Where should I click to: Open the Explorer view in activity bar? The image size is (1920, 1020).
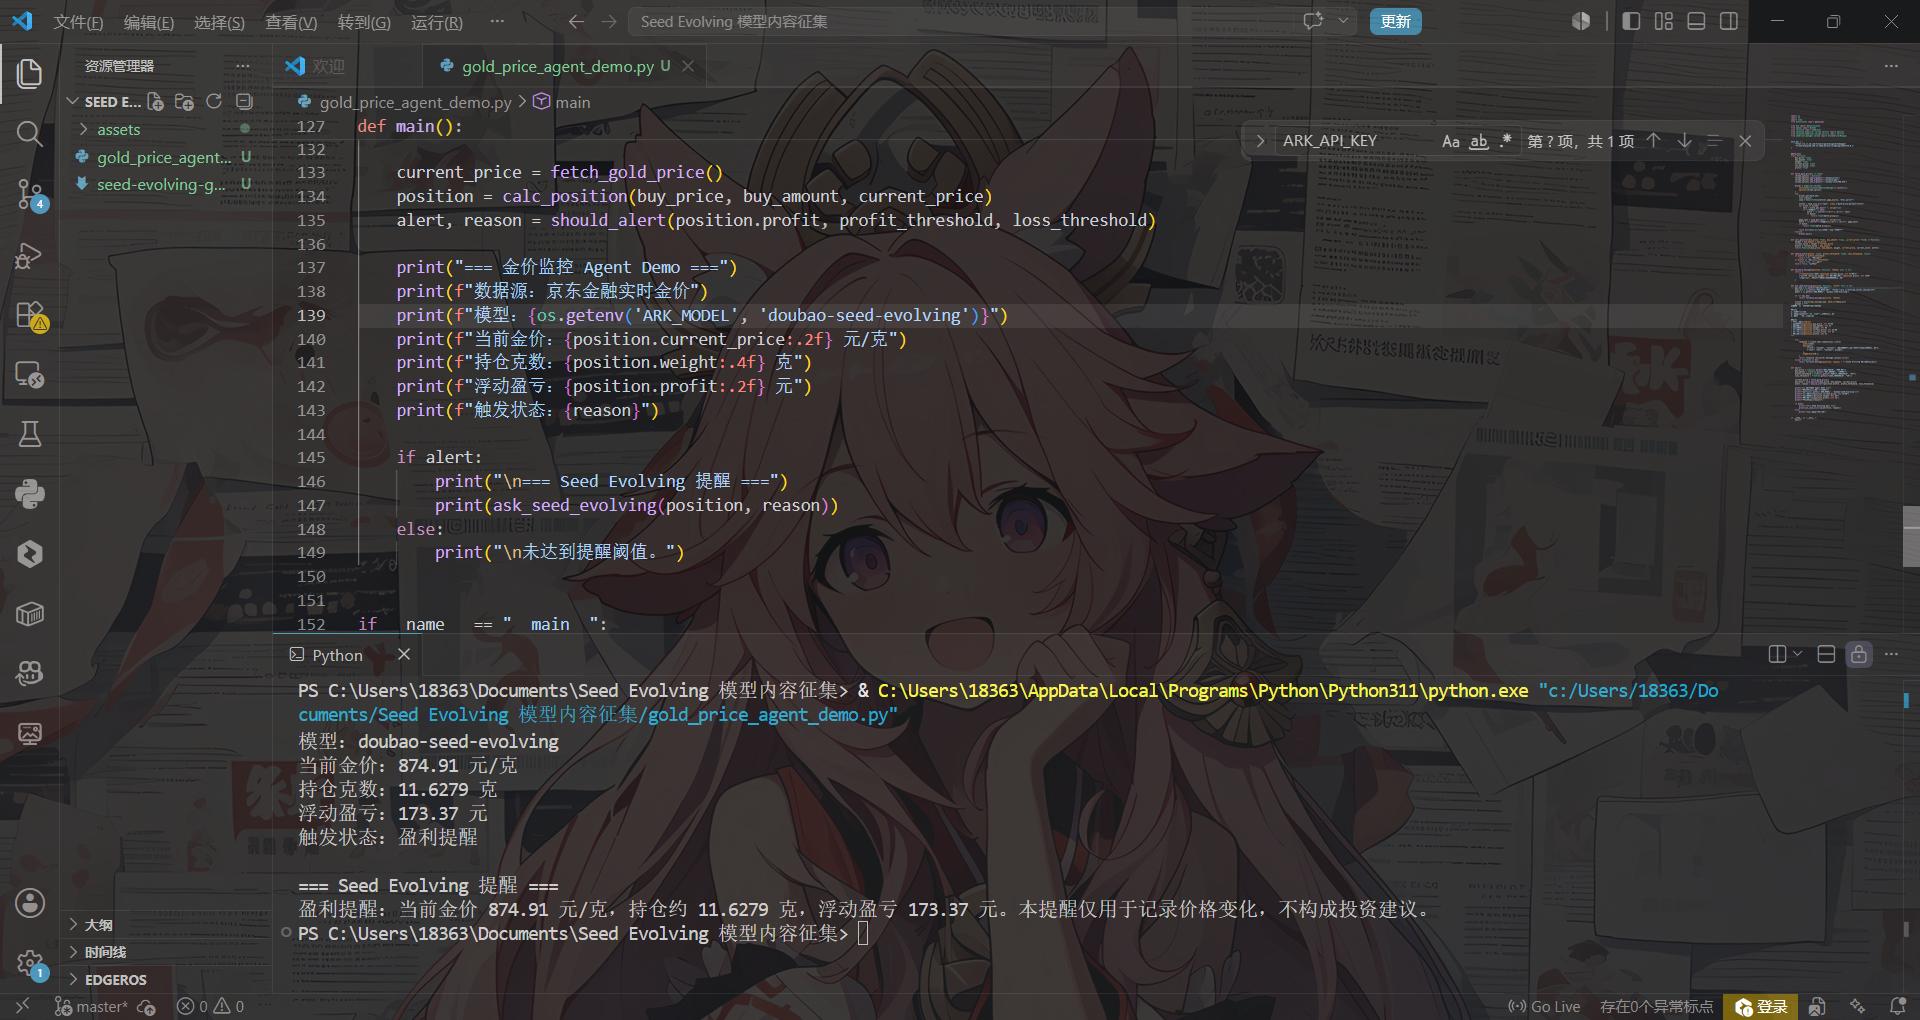[29, 73]
